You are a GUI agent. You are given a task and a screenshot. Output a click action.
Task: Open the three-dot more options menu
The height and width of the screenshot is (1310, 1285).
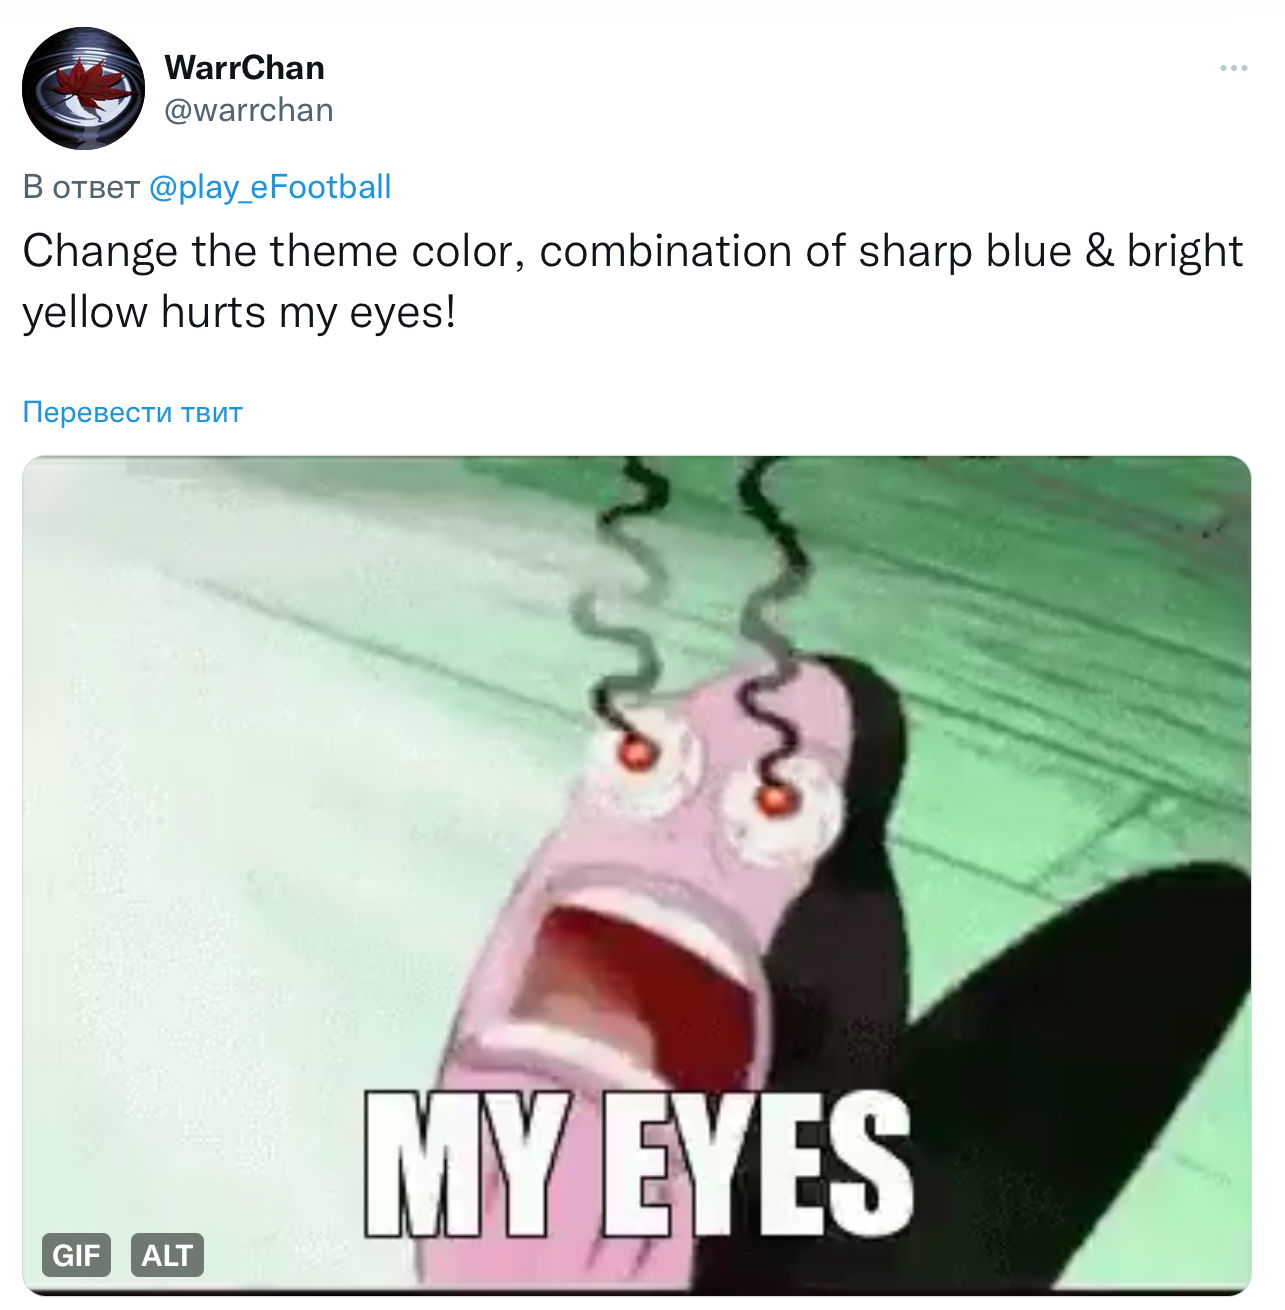point(1233,68)
